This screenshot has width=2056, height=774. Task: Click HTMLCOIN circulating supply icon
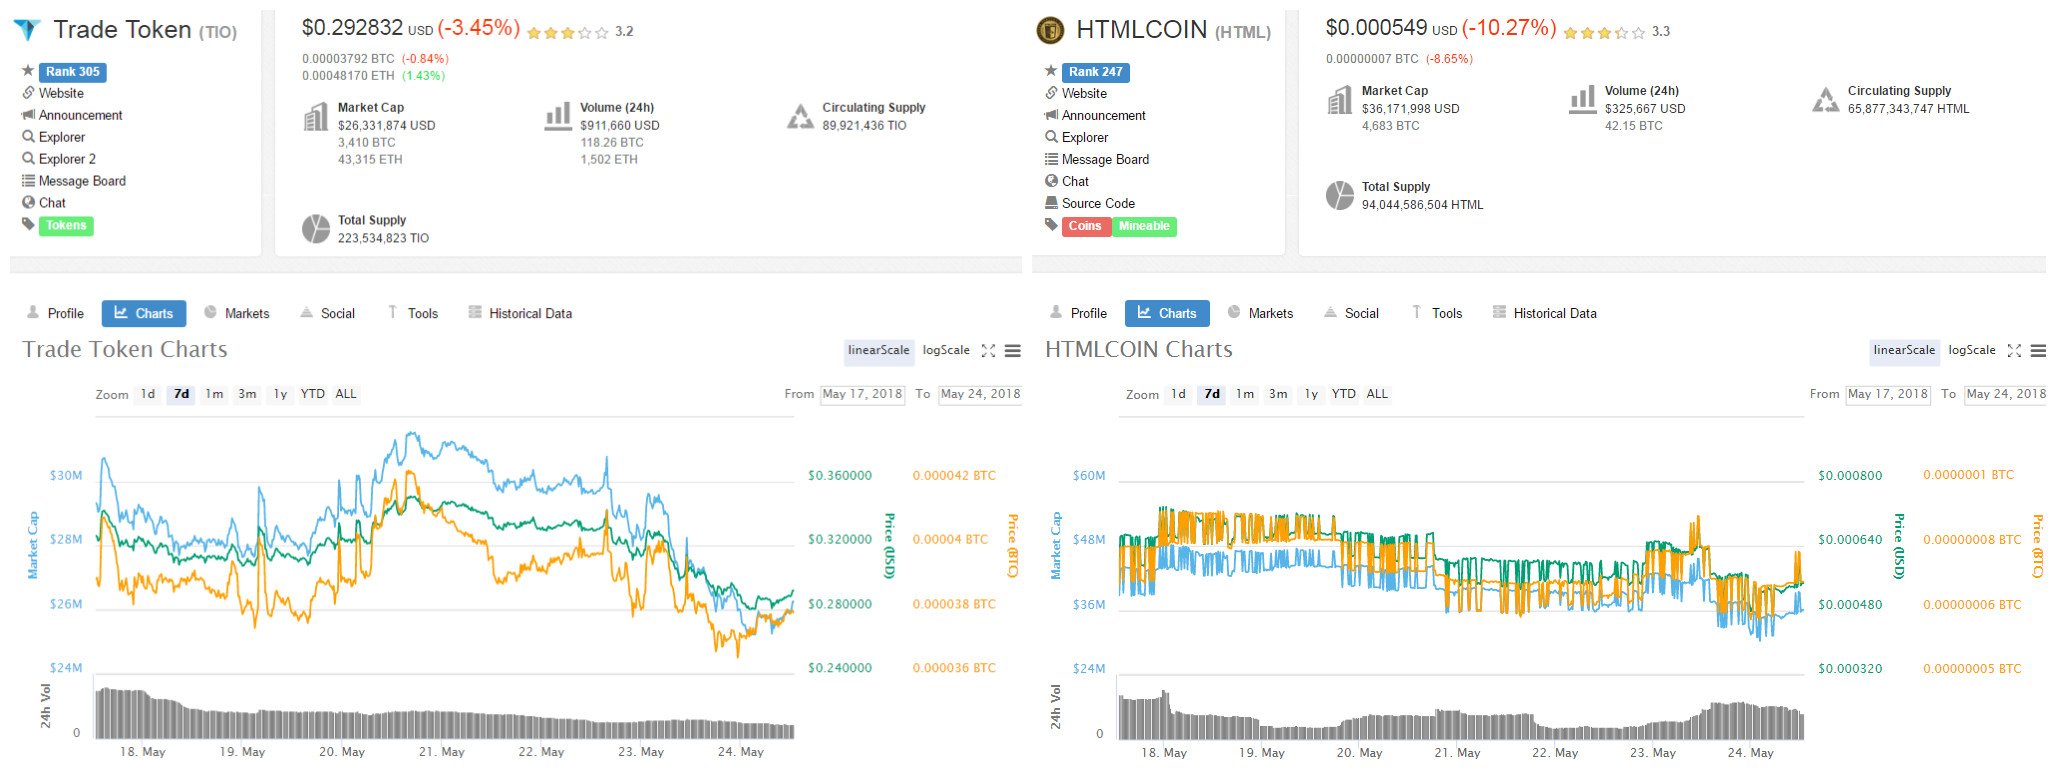(x=1825, y=100)
